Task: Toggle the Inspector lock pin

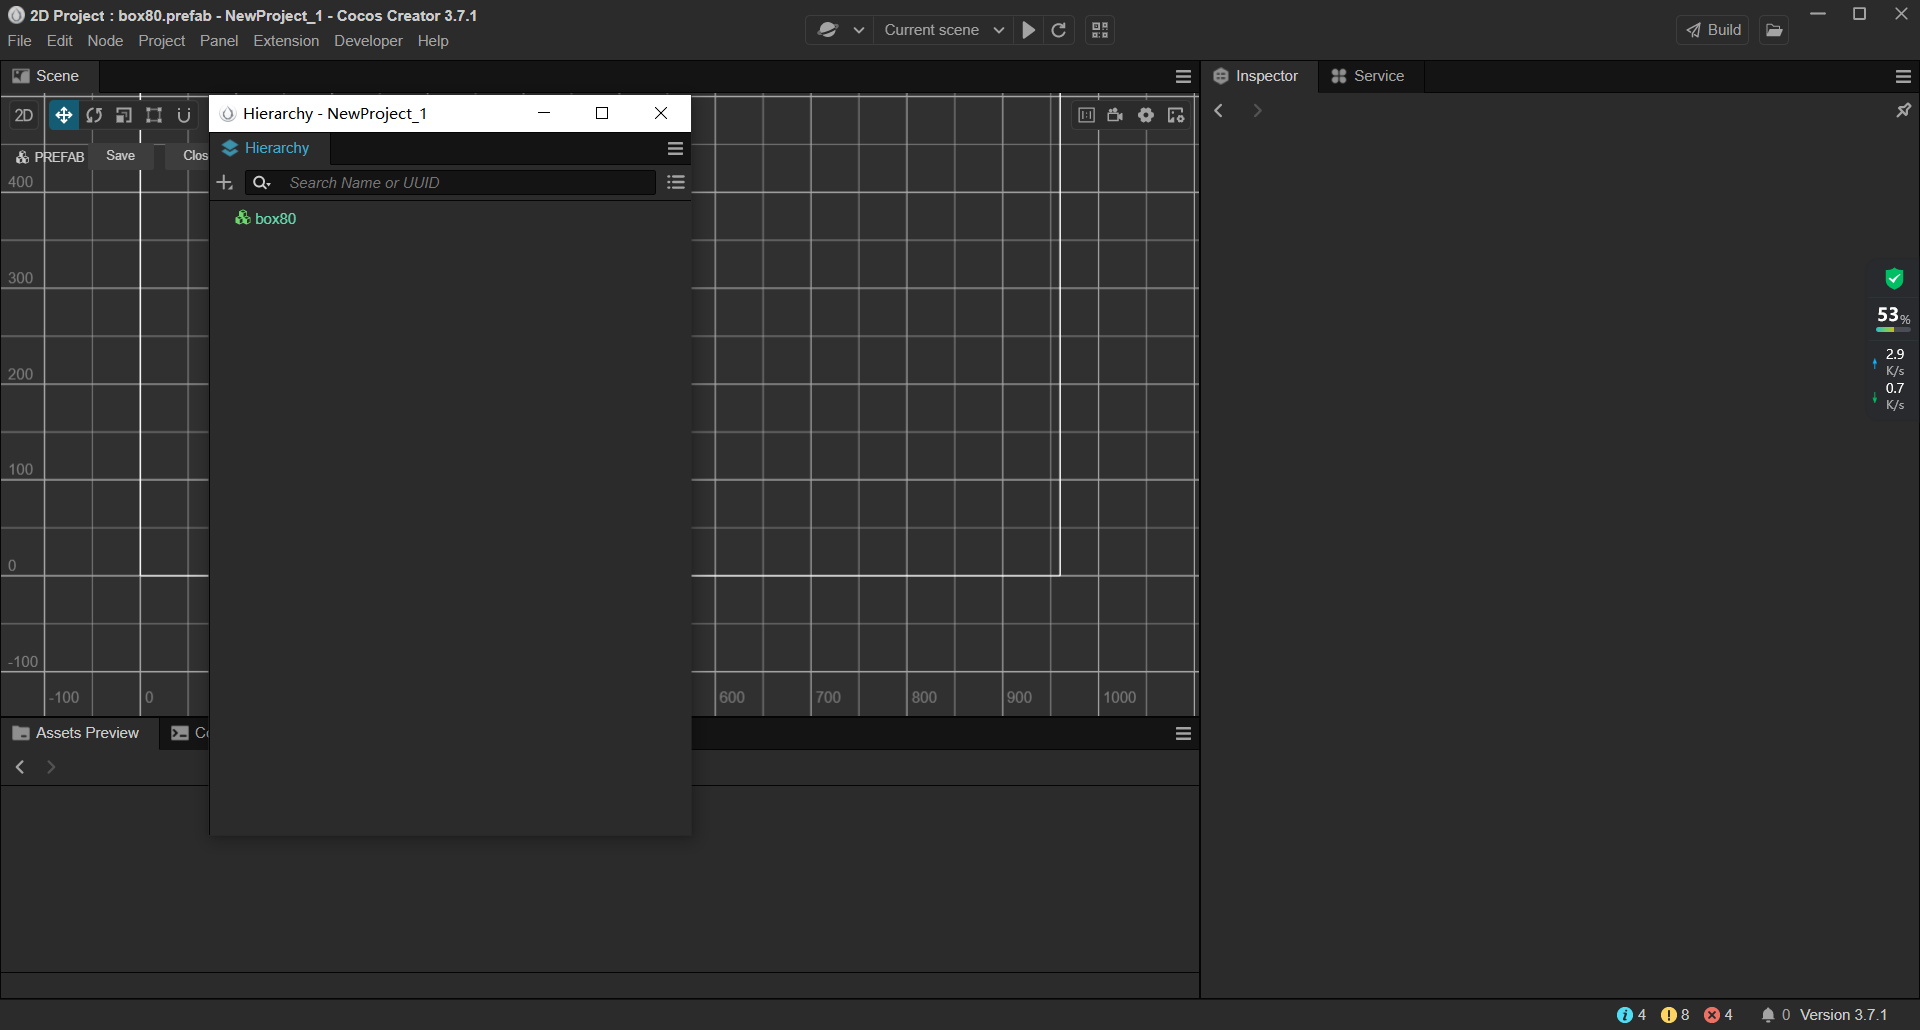Action: pos(1903,110)
